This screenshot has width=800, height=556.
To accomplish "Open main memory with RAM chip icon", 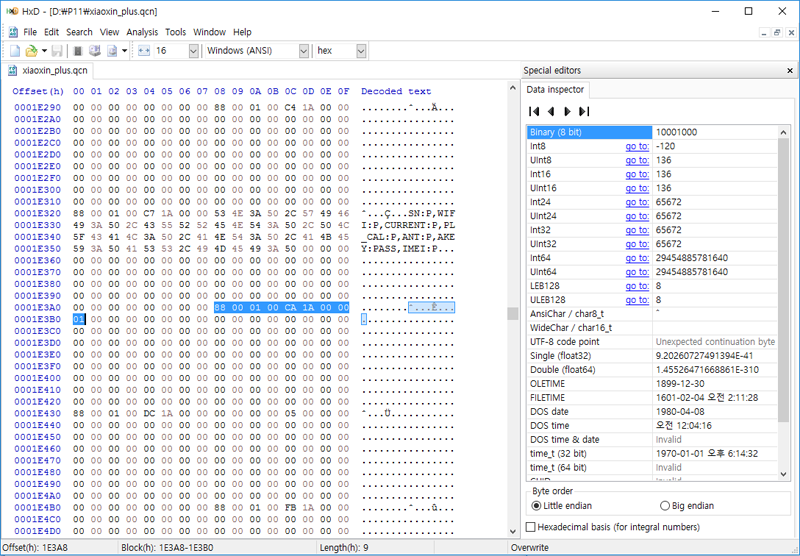I will 78,50.
